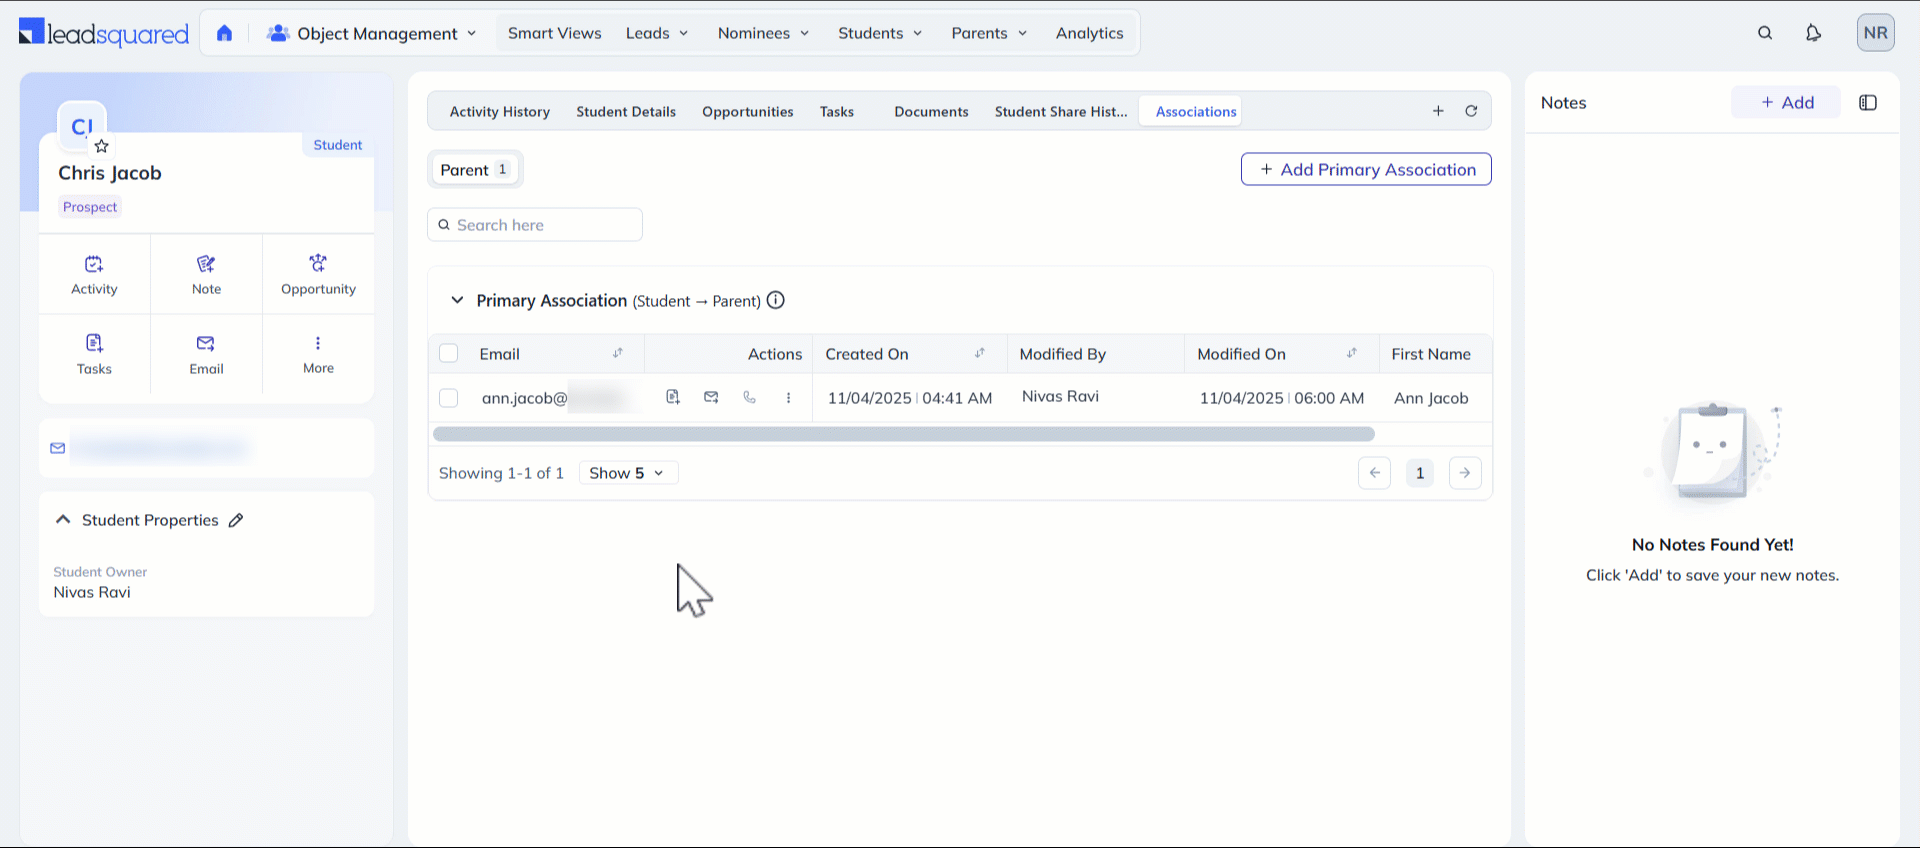Screen dimensions: 1920x848
Task: Star Chris Jacob as favorite
Action: 101,146
